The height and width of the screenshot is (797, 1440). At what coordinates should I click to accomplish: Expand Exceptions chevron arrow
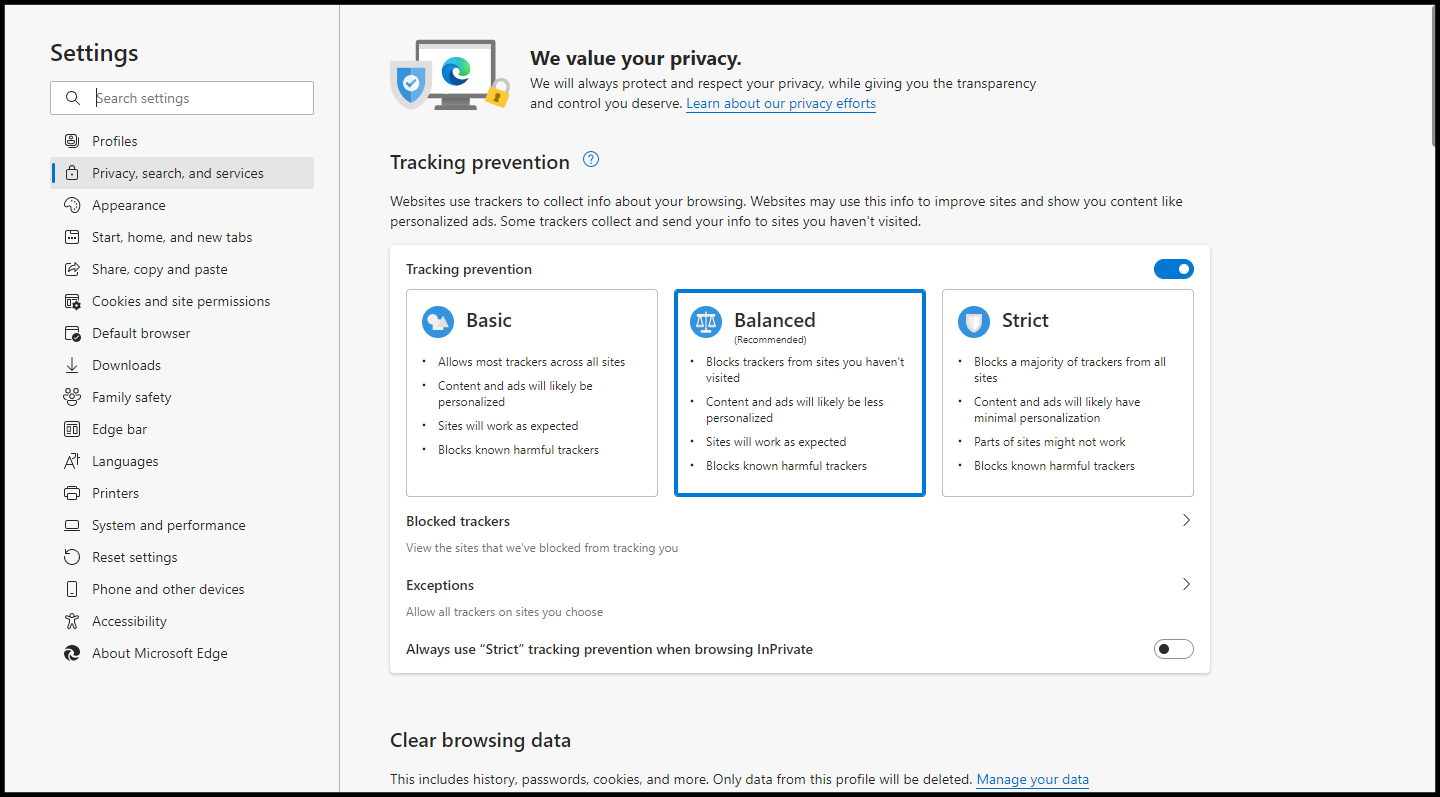pos(1186,584)
